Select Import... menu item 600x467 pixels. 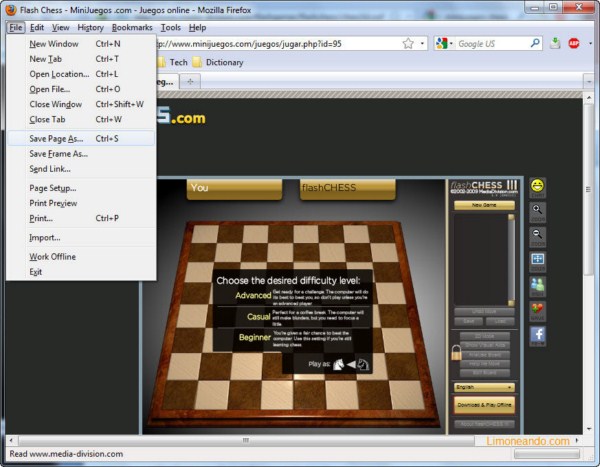[x=81, y=238]
